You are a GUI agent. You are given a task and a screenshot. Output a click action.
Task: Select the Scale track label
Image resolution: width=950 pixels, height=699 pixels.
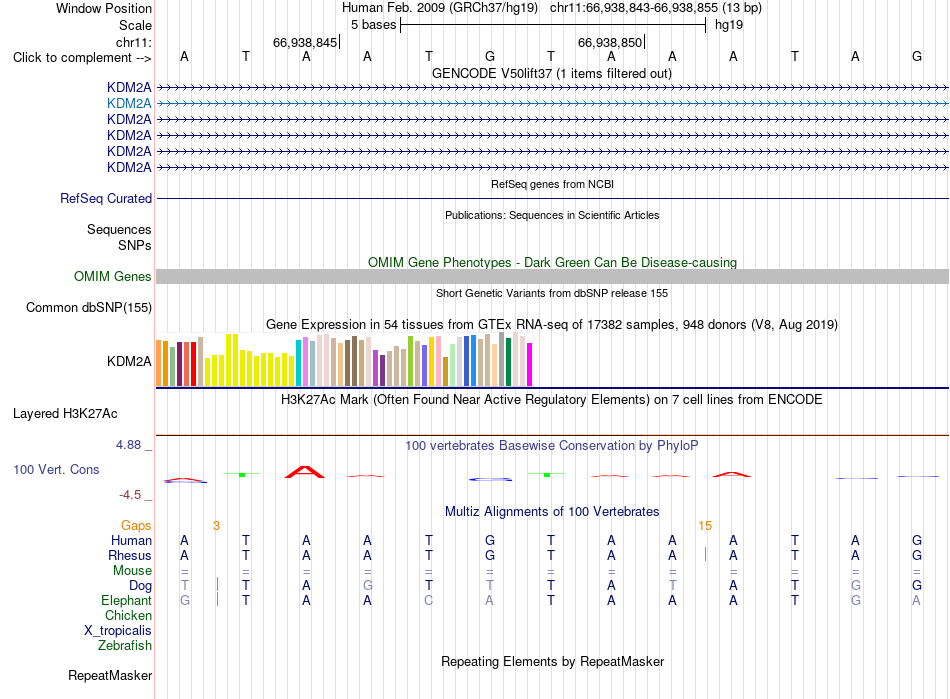(135, 25)
